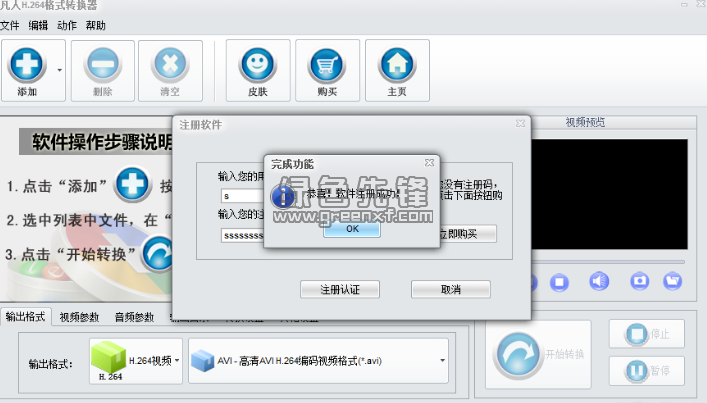
Task: Go to 主页 (Home) house icon
Action: tap(396, 64)
